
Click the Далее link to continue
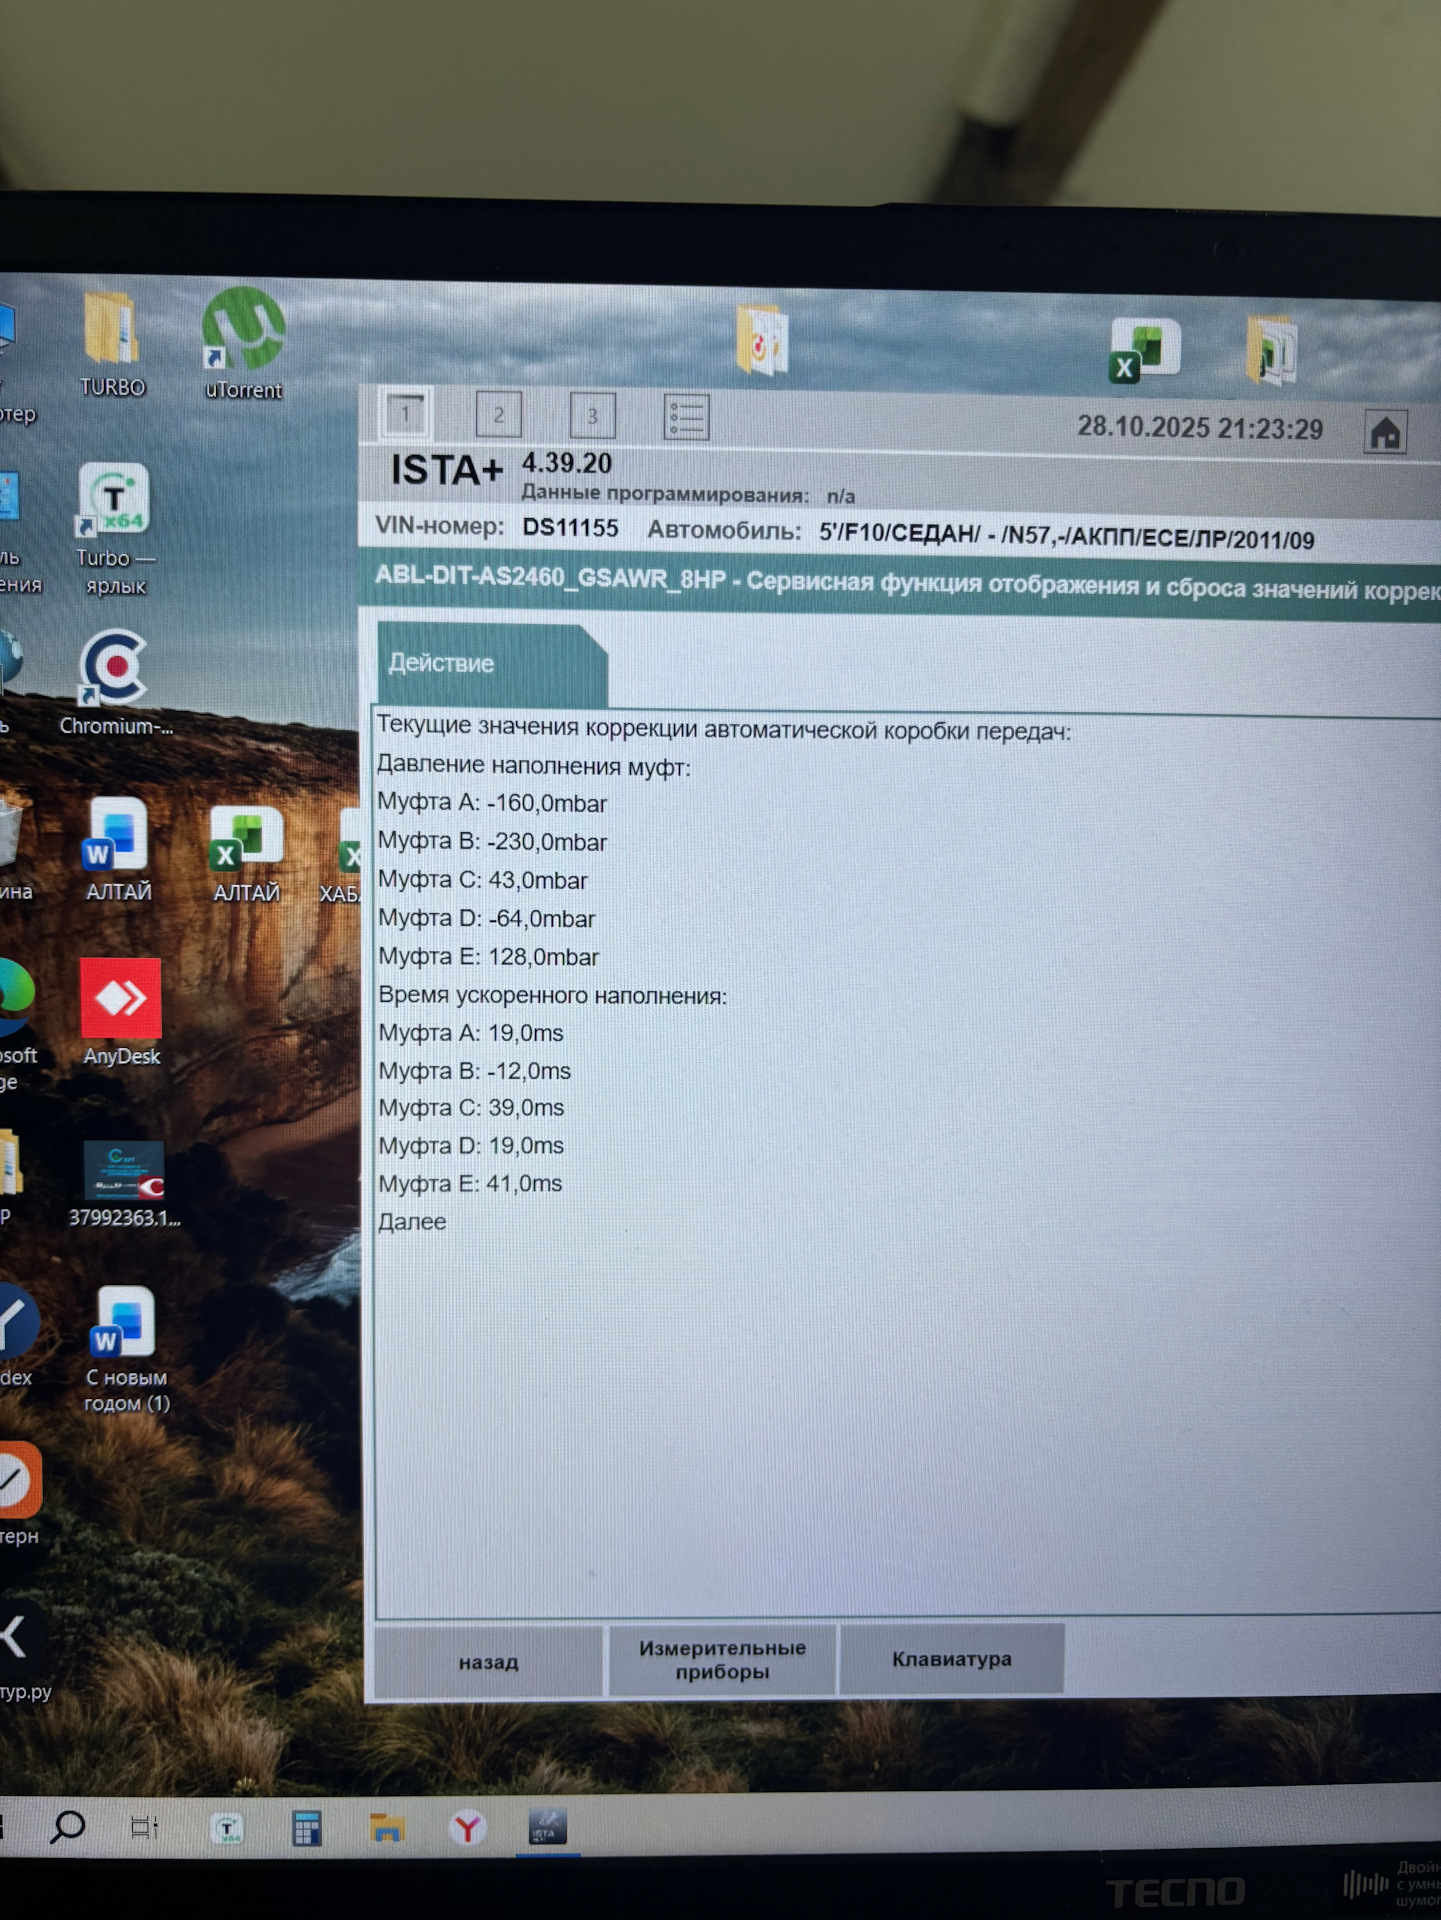pyautogui.click(x=412, y=1222)
